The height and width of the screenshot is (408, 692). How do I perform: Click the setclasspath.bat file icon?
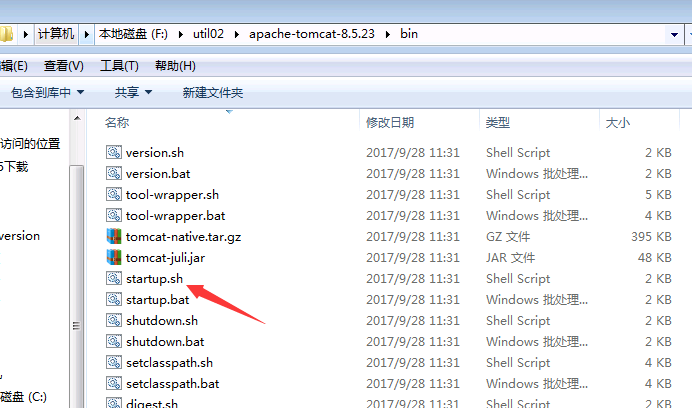(x=114, y=383)
